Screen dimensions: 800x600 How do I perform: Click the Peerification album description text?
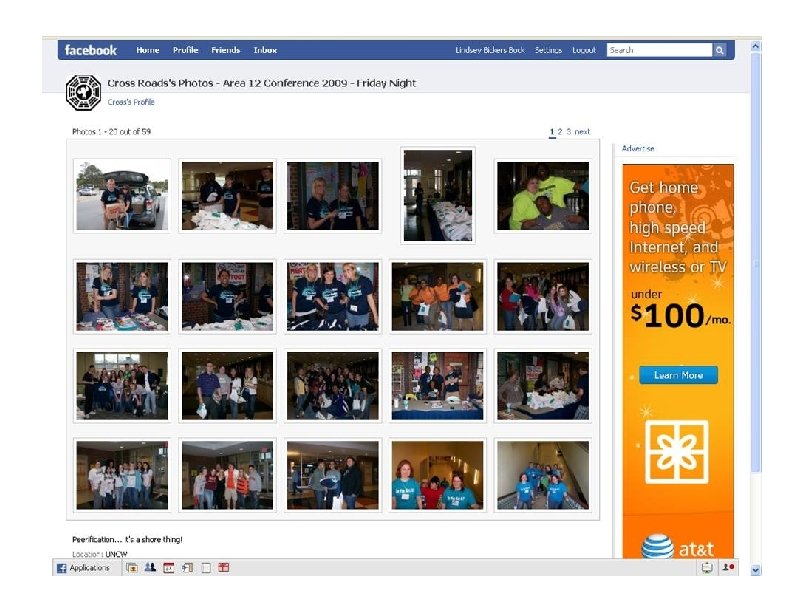coord(127,539)
